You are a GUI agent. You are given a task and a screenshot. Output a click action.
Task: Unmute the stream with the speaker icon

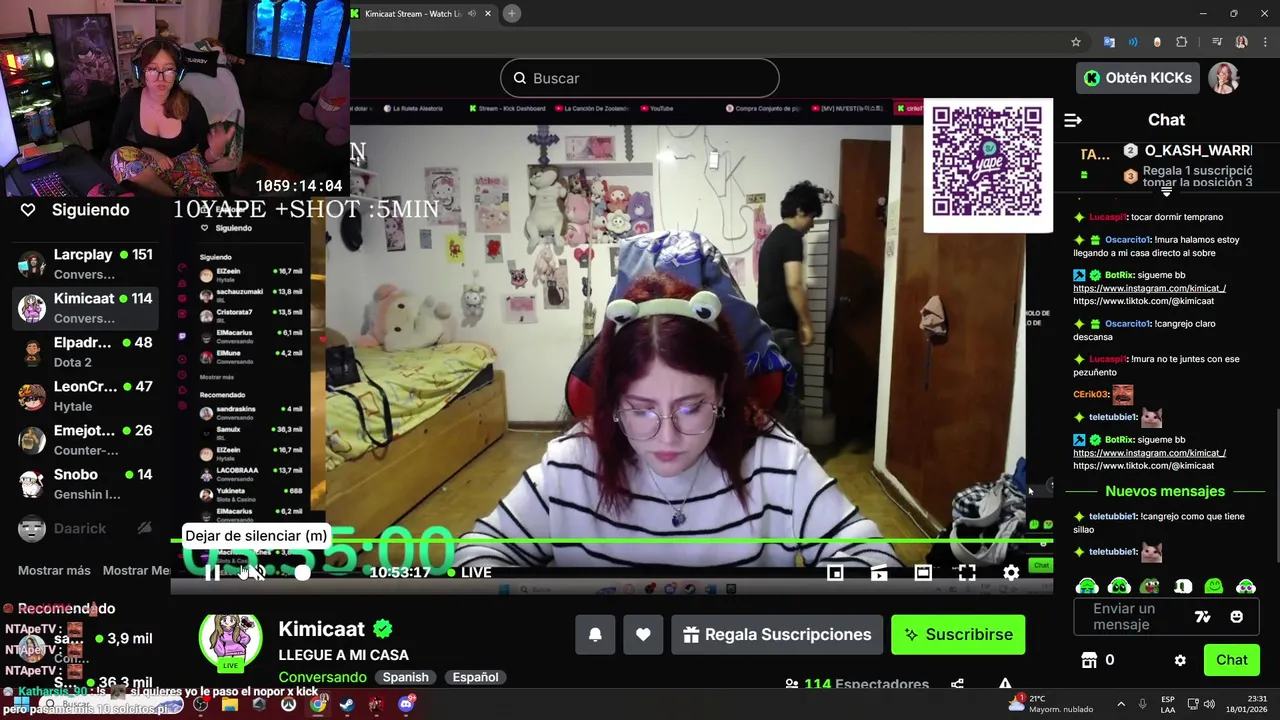257,572
